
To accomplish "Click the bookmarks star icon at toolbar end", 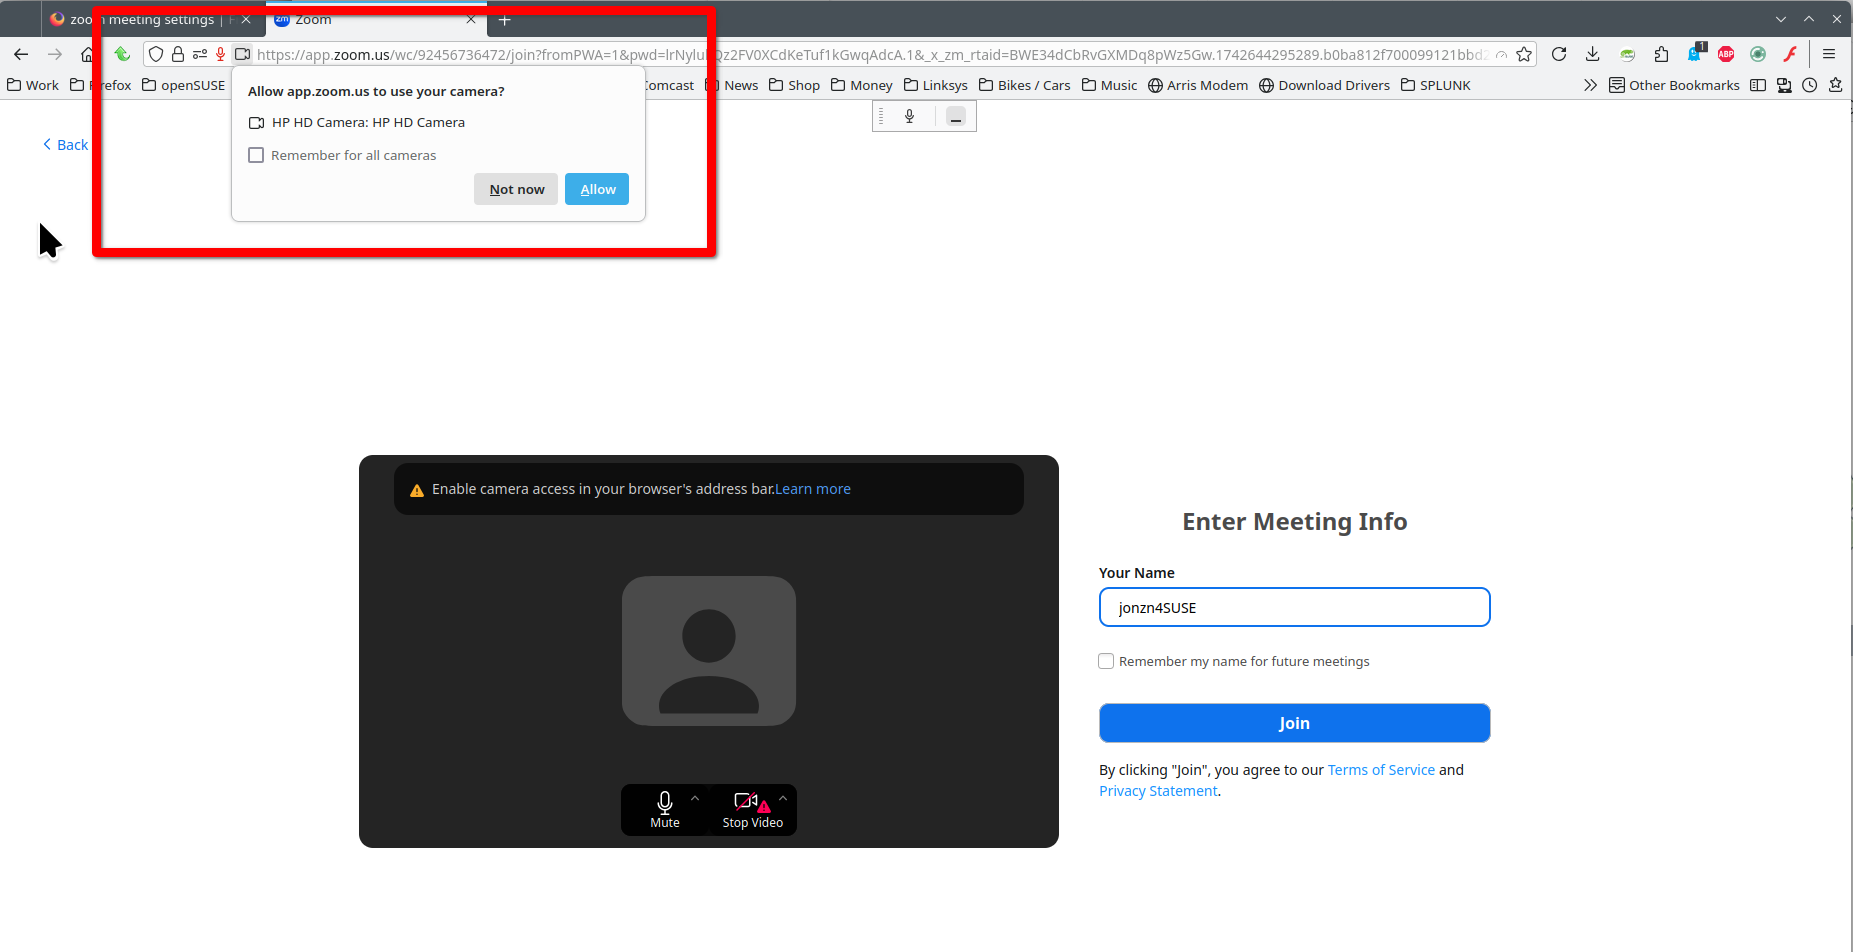I will (1836, 85).
